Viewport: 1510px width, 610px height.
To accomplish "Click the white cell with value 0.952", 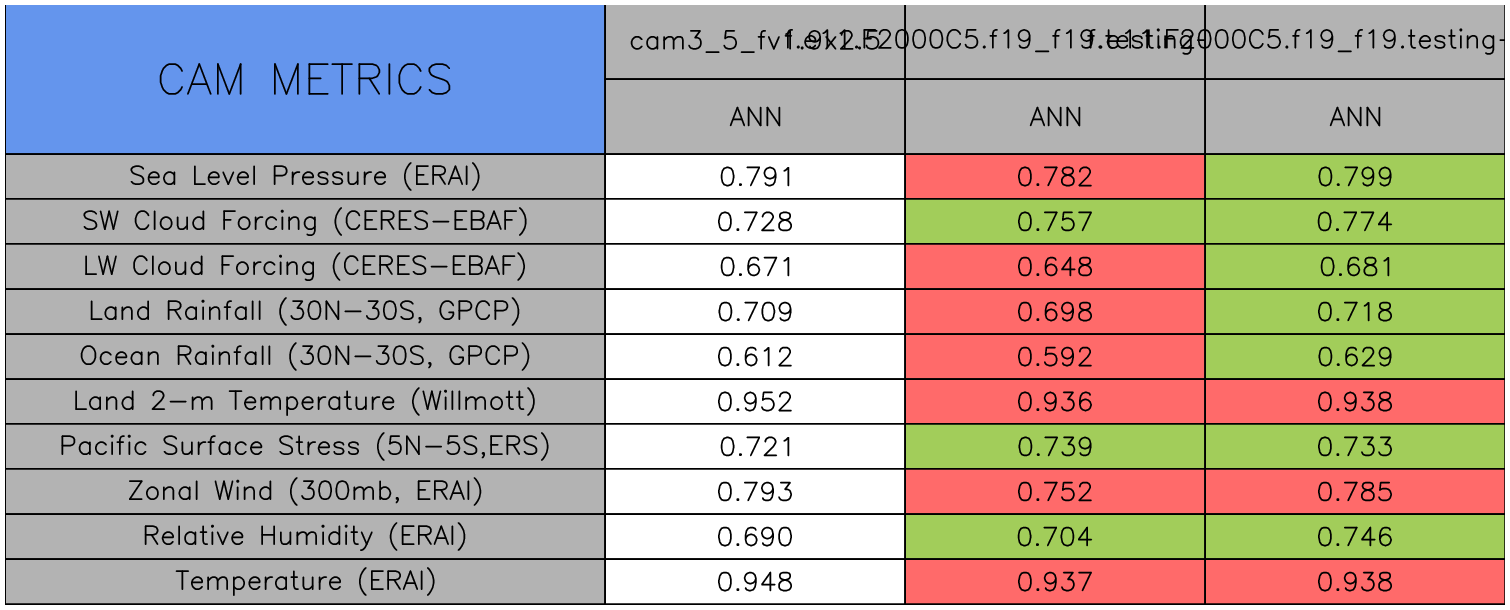I will click(x=755, y=402).
